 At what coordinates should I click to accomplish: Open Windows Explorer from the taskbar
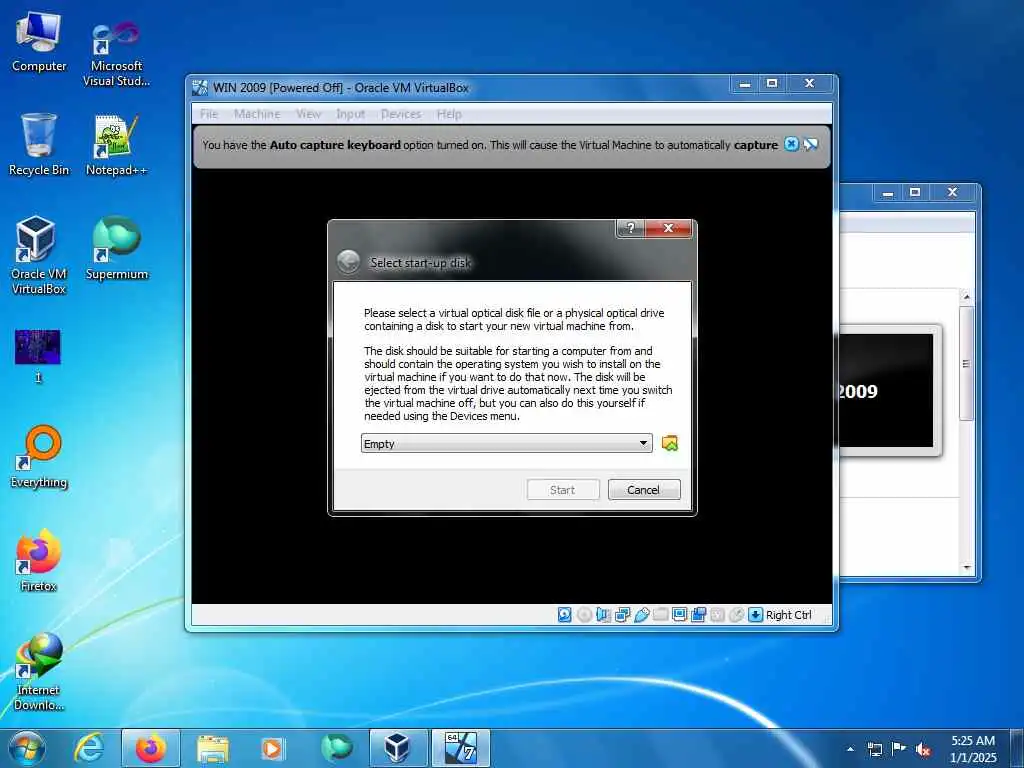coord(213,748)
